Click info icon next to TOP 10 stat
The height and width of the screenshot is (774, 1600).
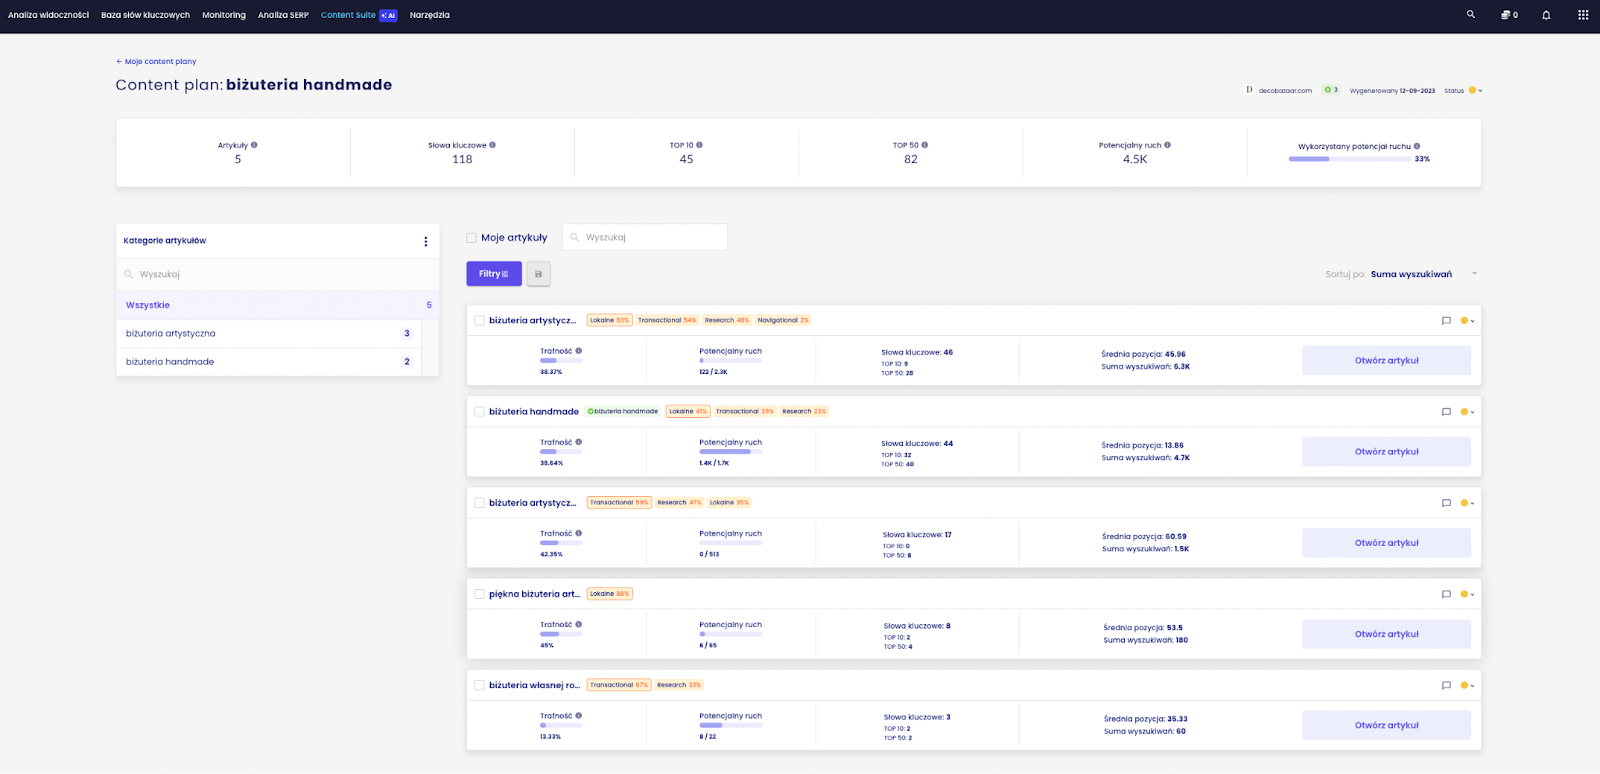[x=699, y=145]
